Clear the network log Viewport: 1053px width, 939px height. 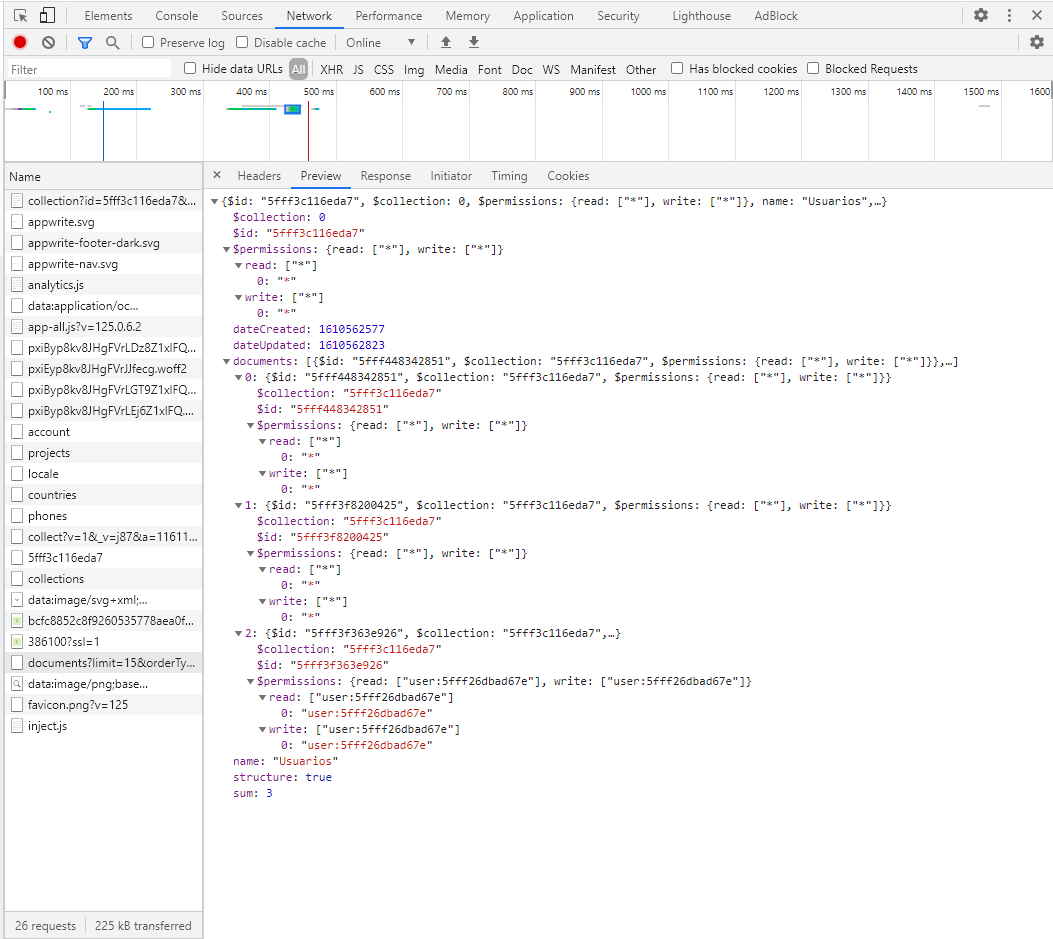click(x=47, y=42)
